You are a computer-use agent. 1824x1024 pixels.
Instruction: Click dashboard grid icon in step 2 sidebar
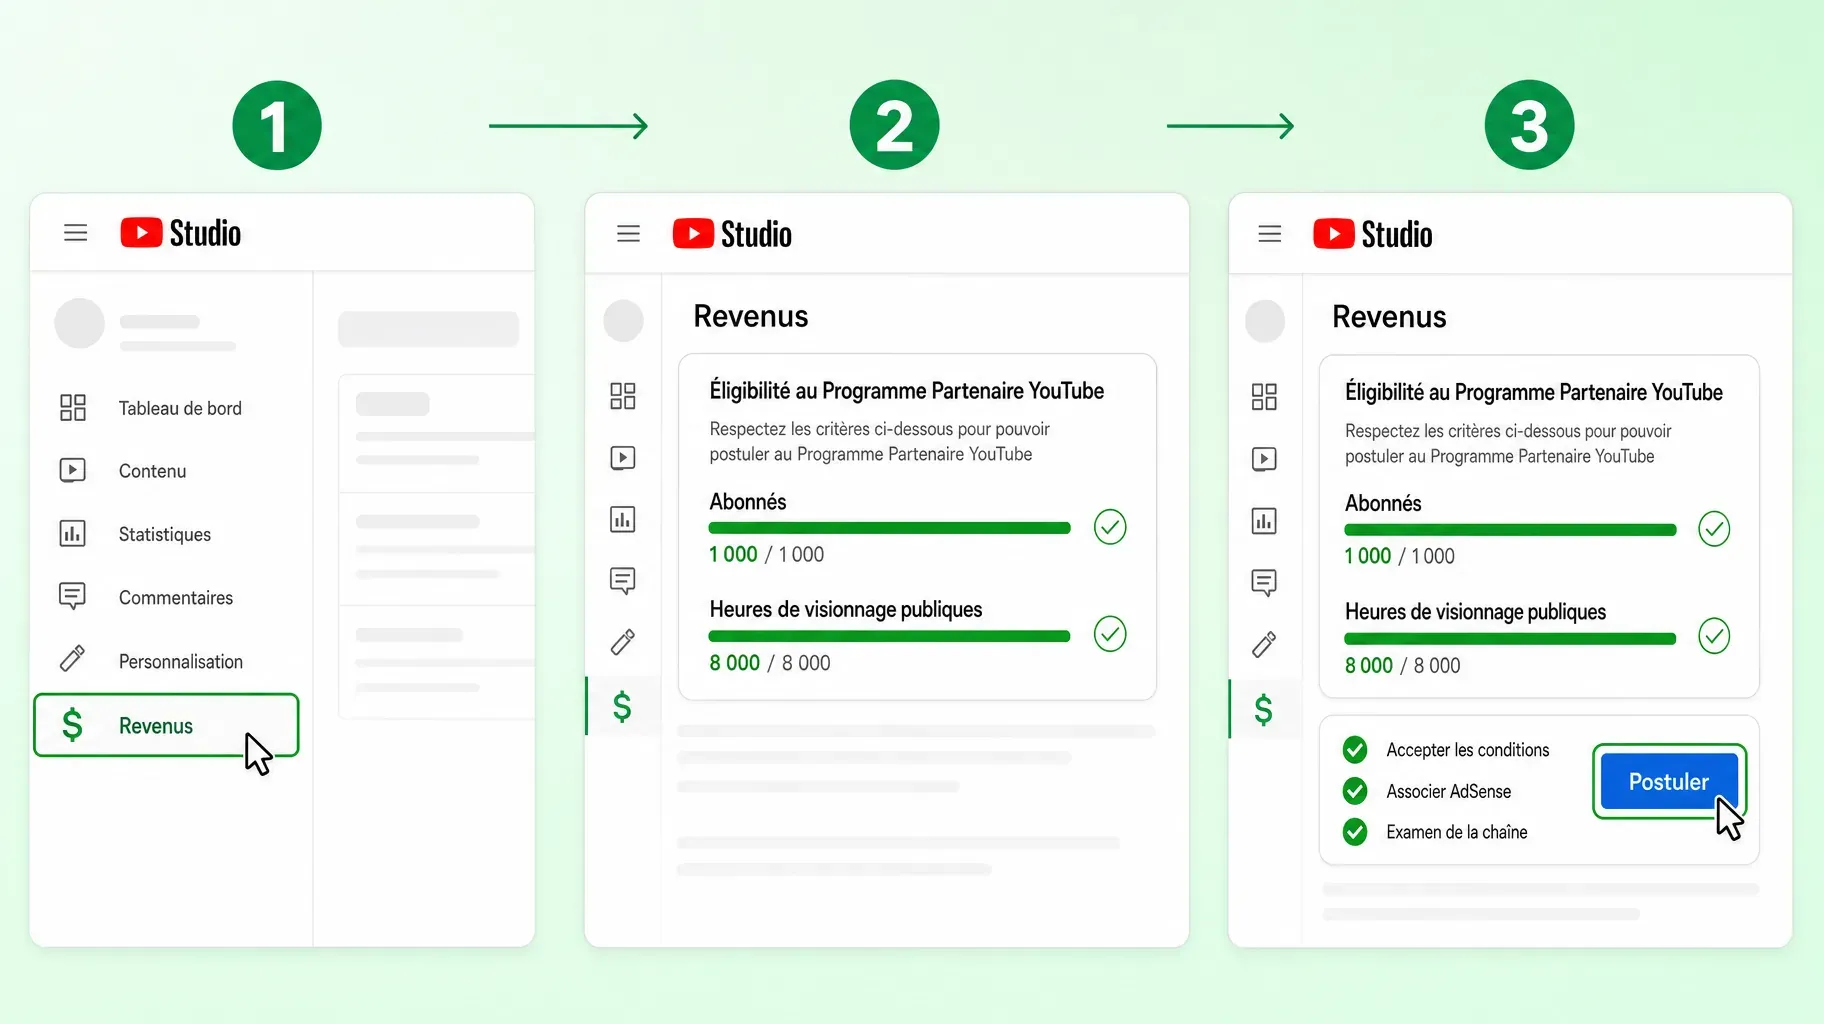(623, 396)
